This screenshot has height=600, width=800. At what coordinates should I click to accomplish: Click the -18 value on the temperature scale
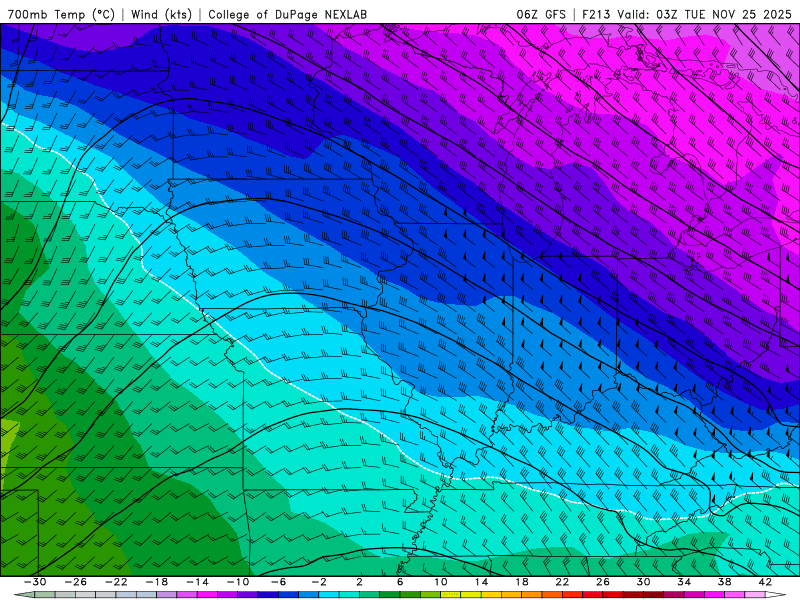click(157, 582)
